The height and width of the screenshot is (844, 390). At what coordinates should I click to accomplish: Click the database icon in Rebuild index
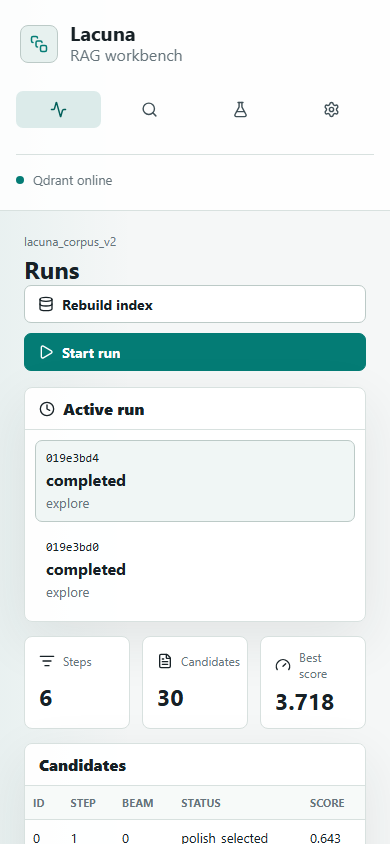pyautogui.click(x=46, y=305)
